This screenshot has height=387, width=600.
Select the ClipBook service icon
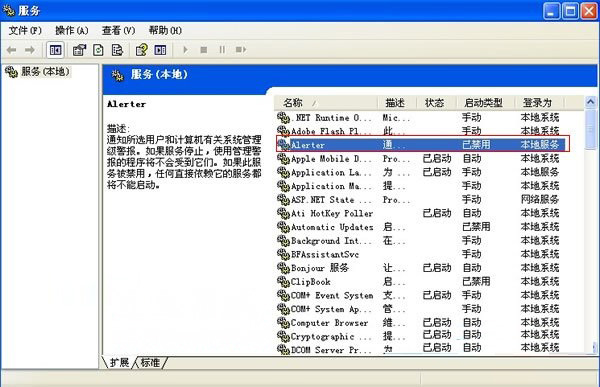[x=283, y=282]
